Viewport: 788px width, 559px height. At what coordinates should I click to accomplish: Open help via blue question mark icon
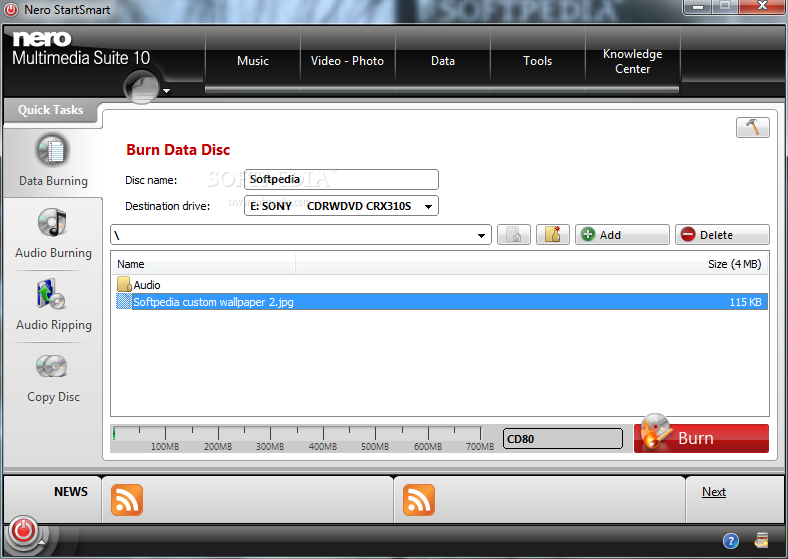(731, 541)
